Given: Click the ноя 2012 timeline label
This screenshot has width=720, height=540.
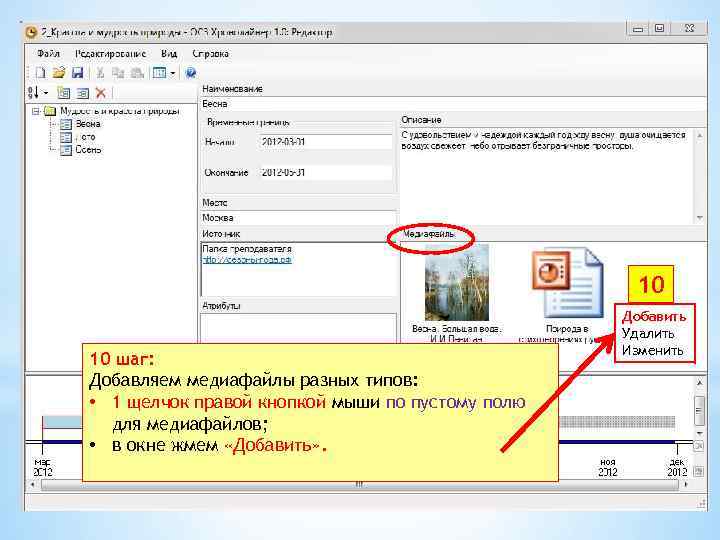Looking at the screenshot, I should click(608, 467).
